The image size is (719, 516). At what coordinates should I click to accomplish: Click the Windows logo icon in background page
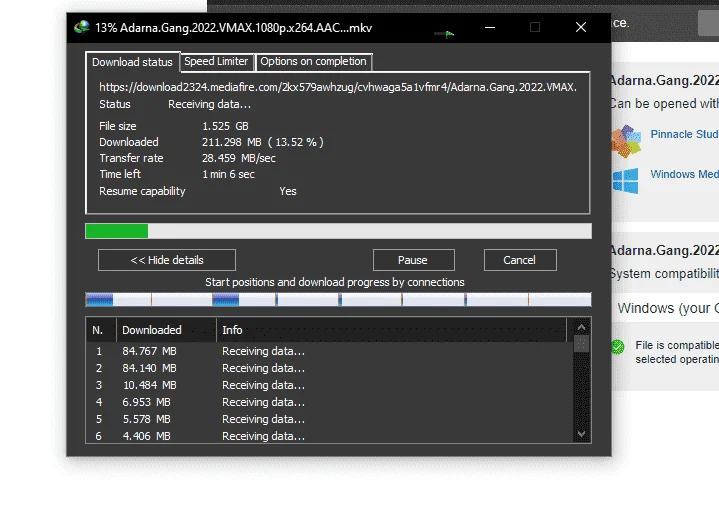pyautogui.click(x=626, y=181)
